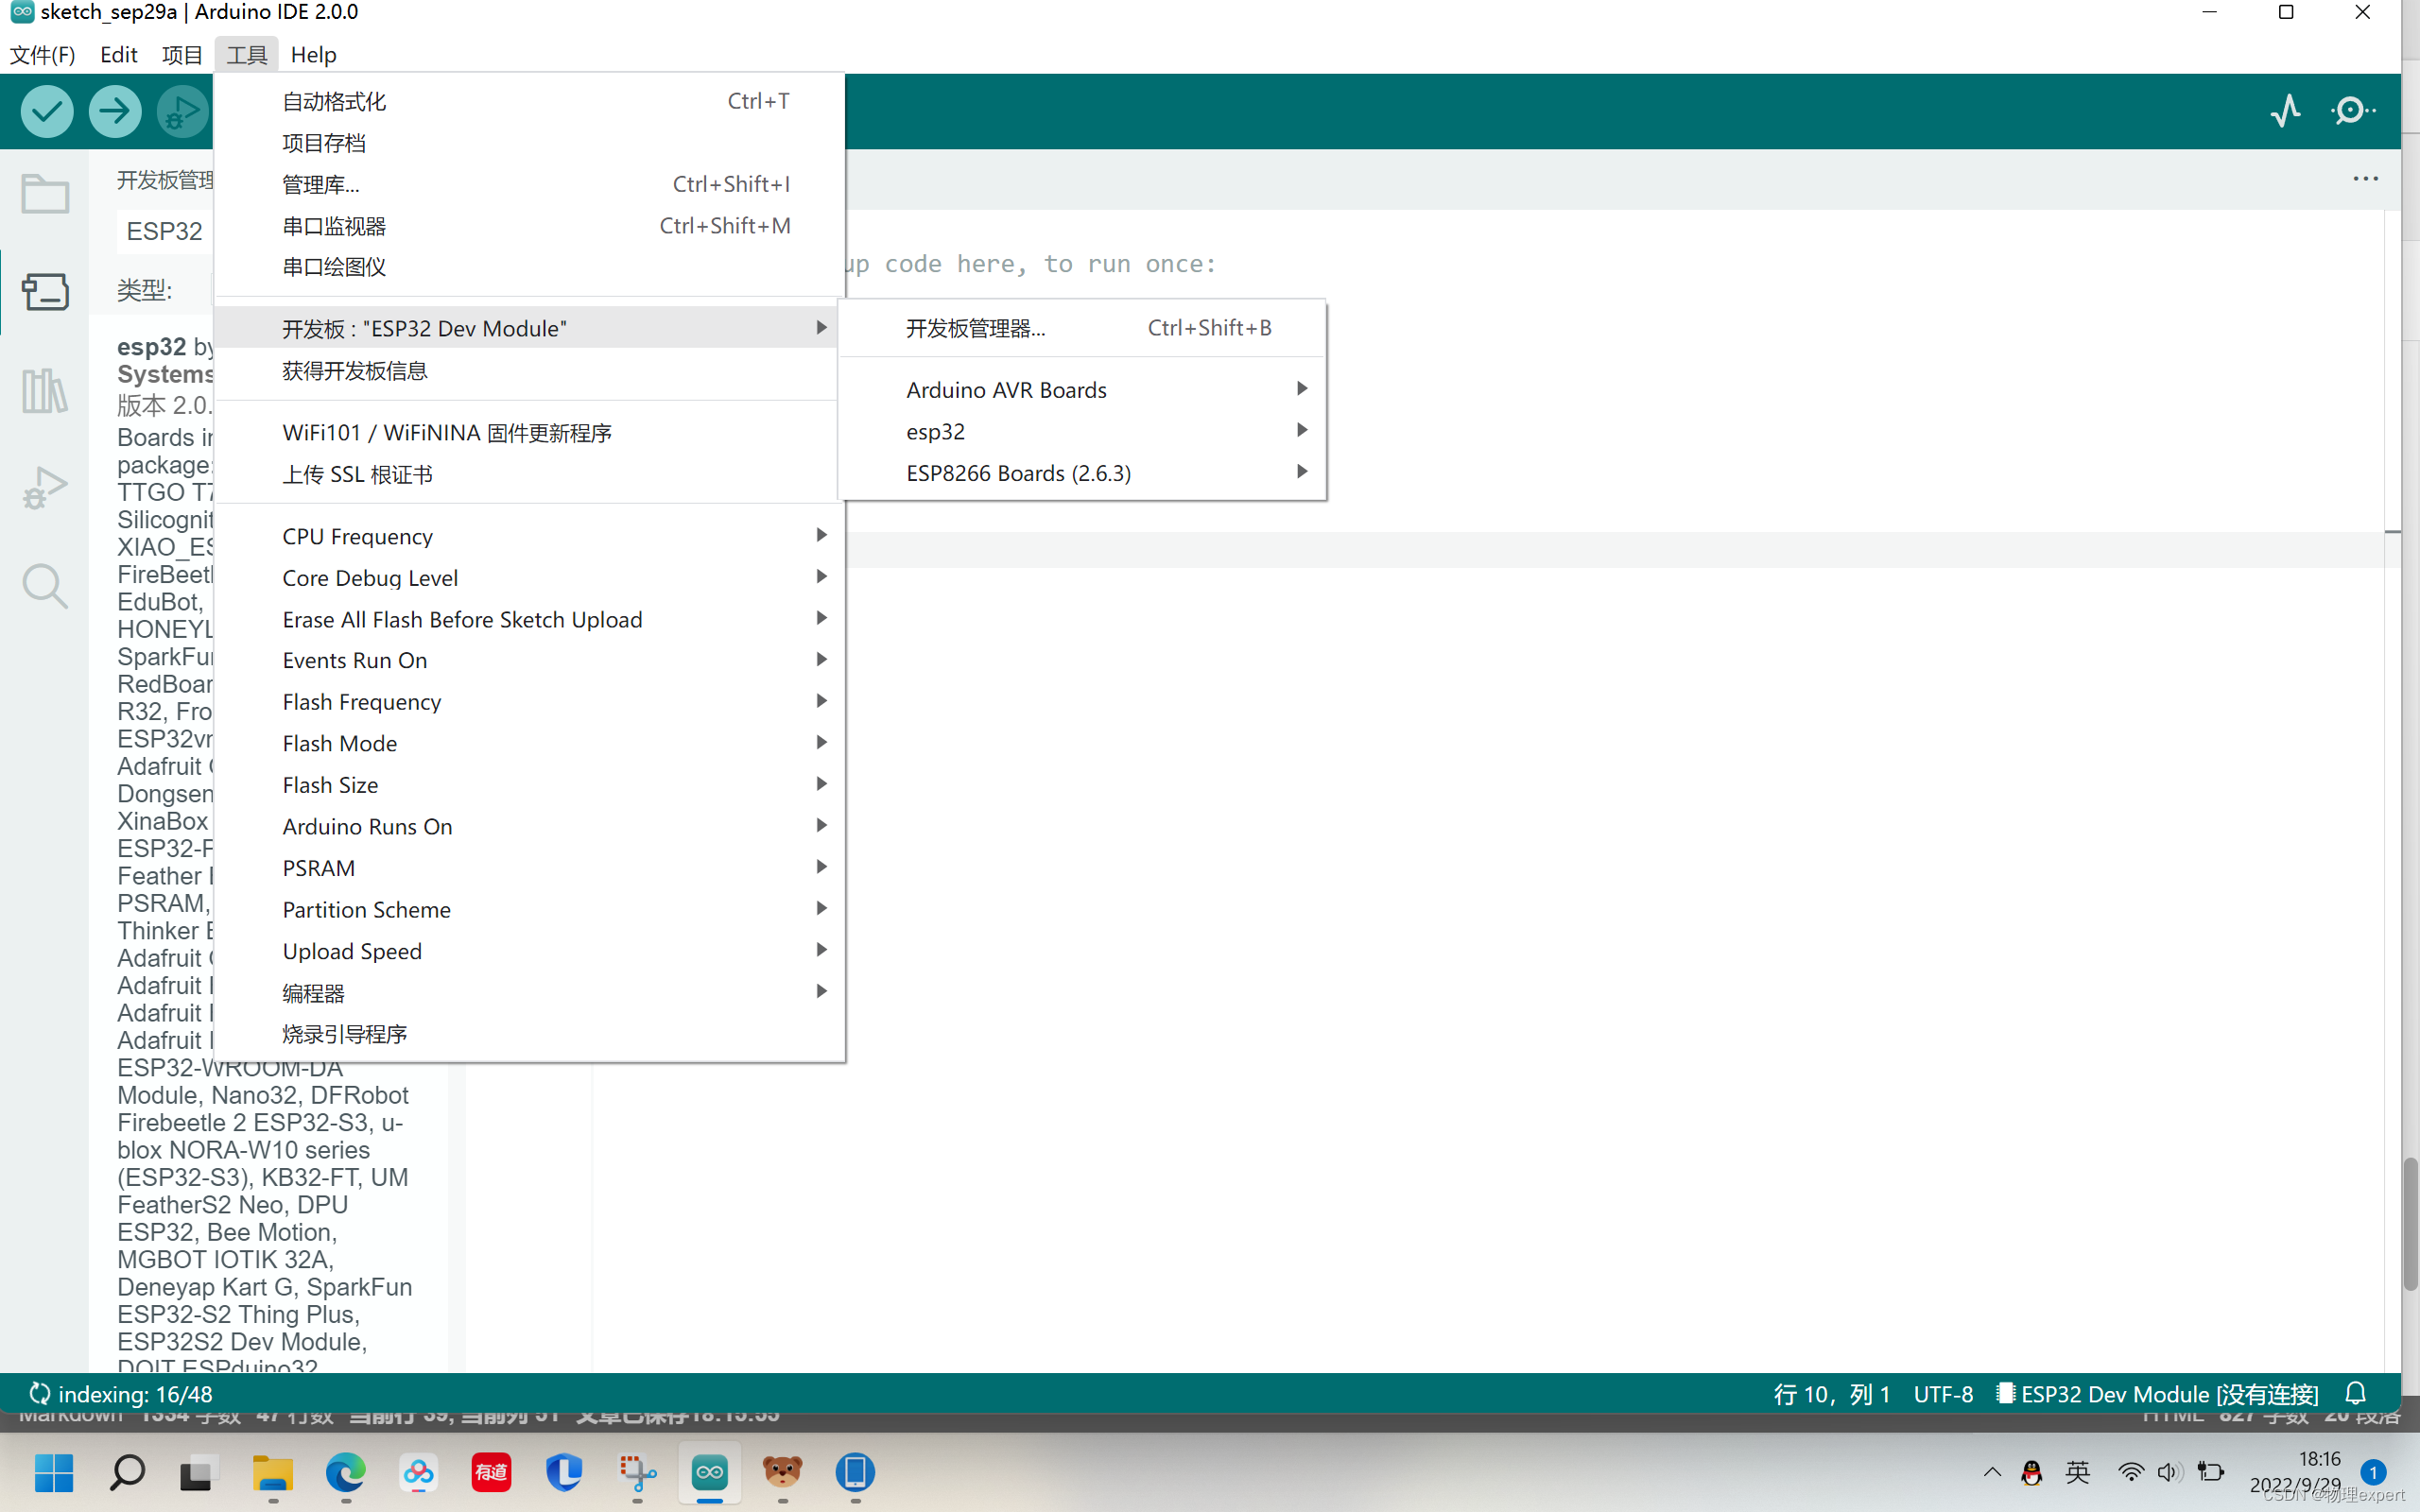The image size is (2420, 1512).
Task: Open the Help menu
Action: (x=313, y=55)
